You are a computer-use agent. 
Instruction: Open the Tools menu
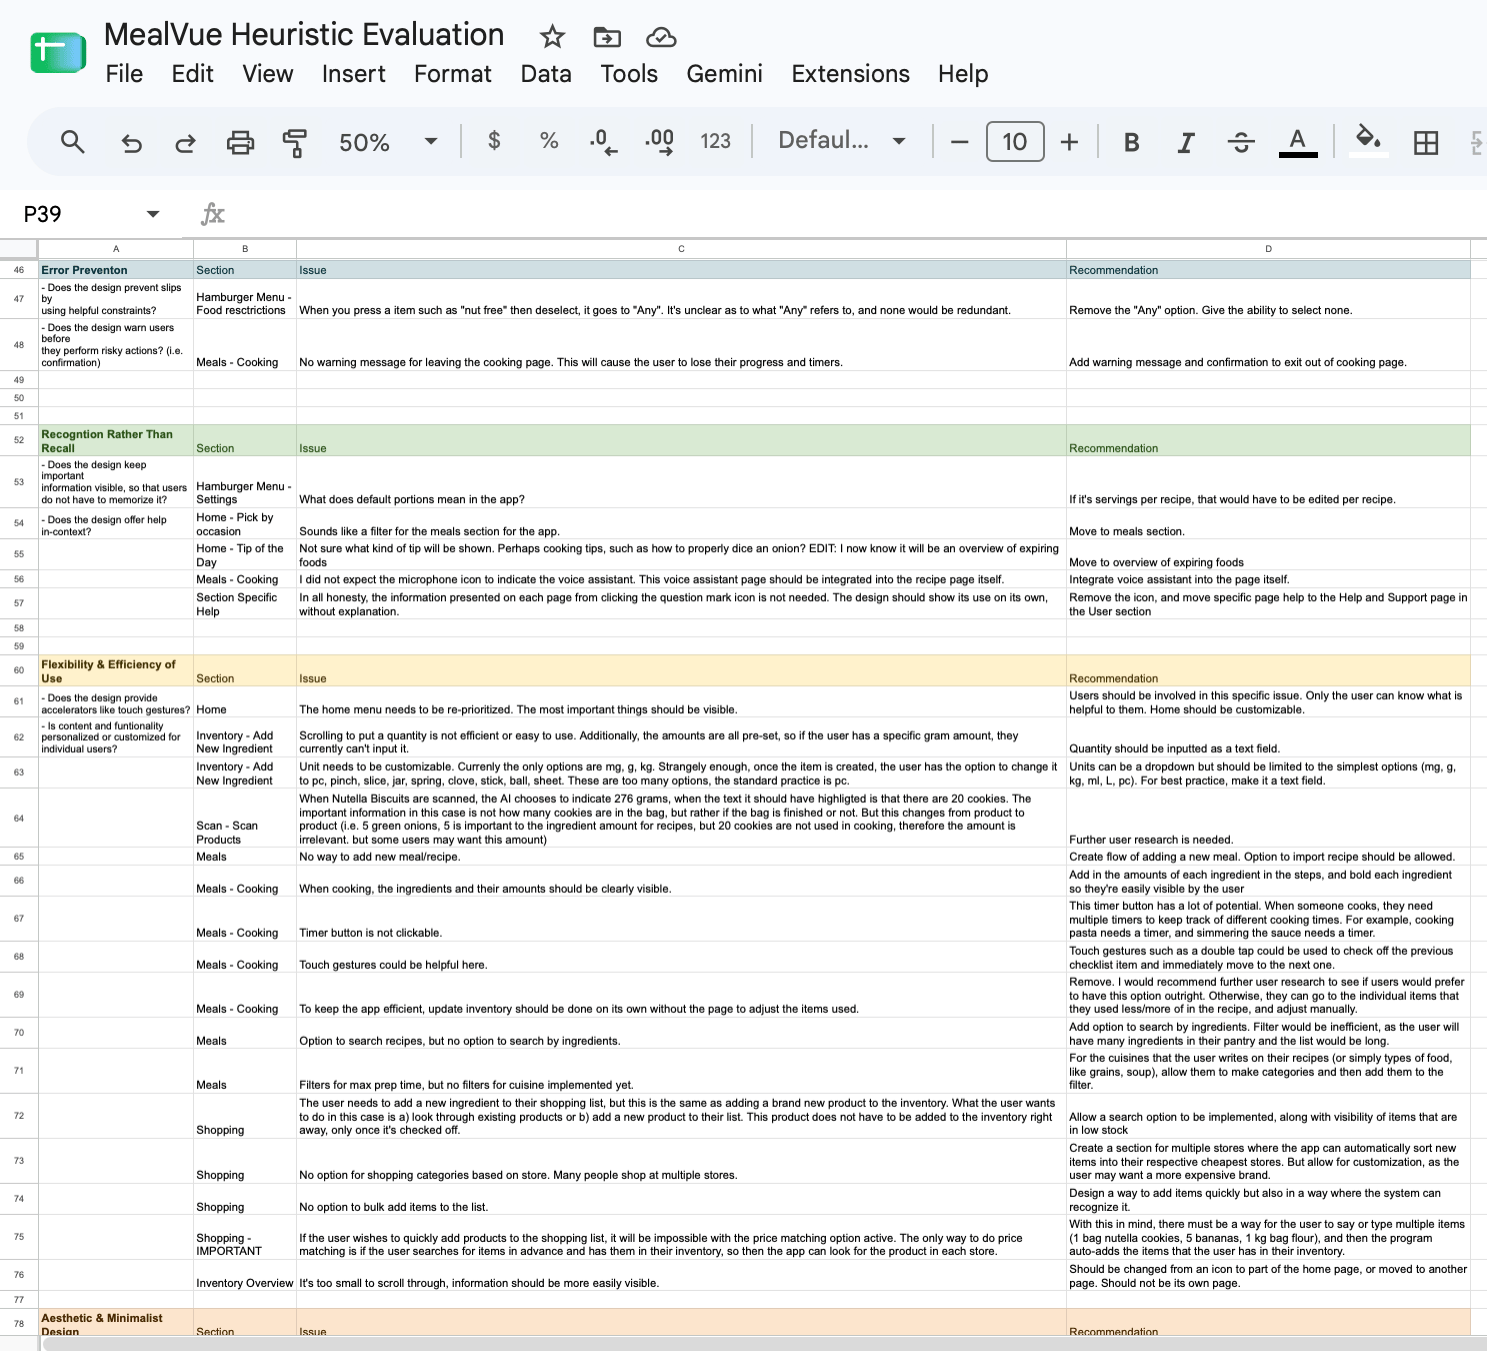pos(629,74)
